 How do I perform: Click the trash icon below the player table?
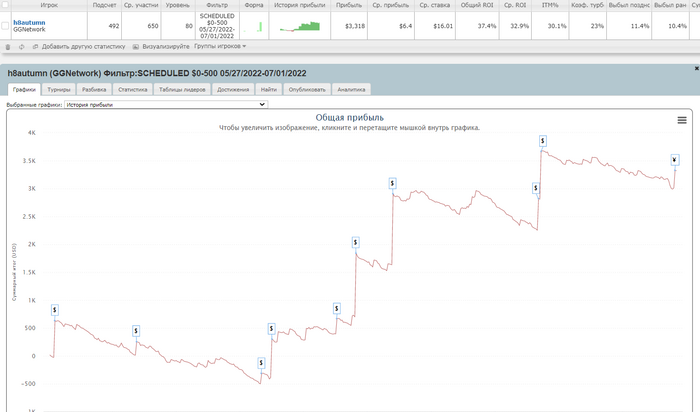pos(8,47)
